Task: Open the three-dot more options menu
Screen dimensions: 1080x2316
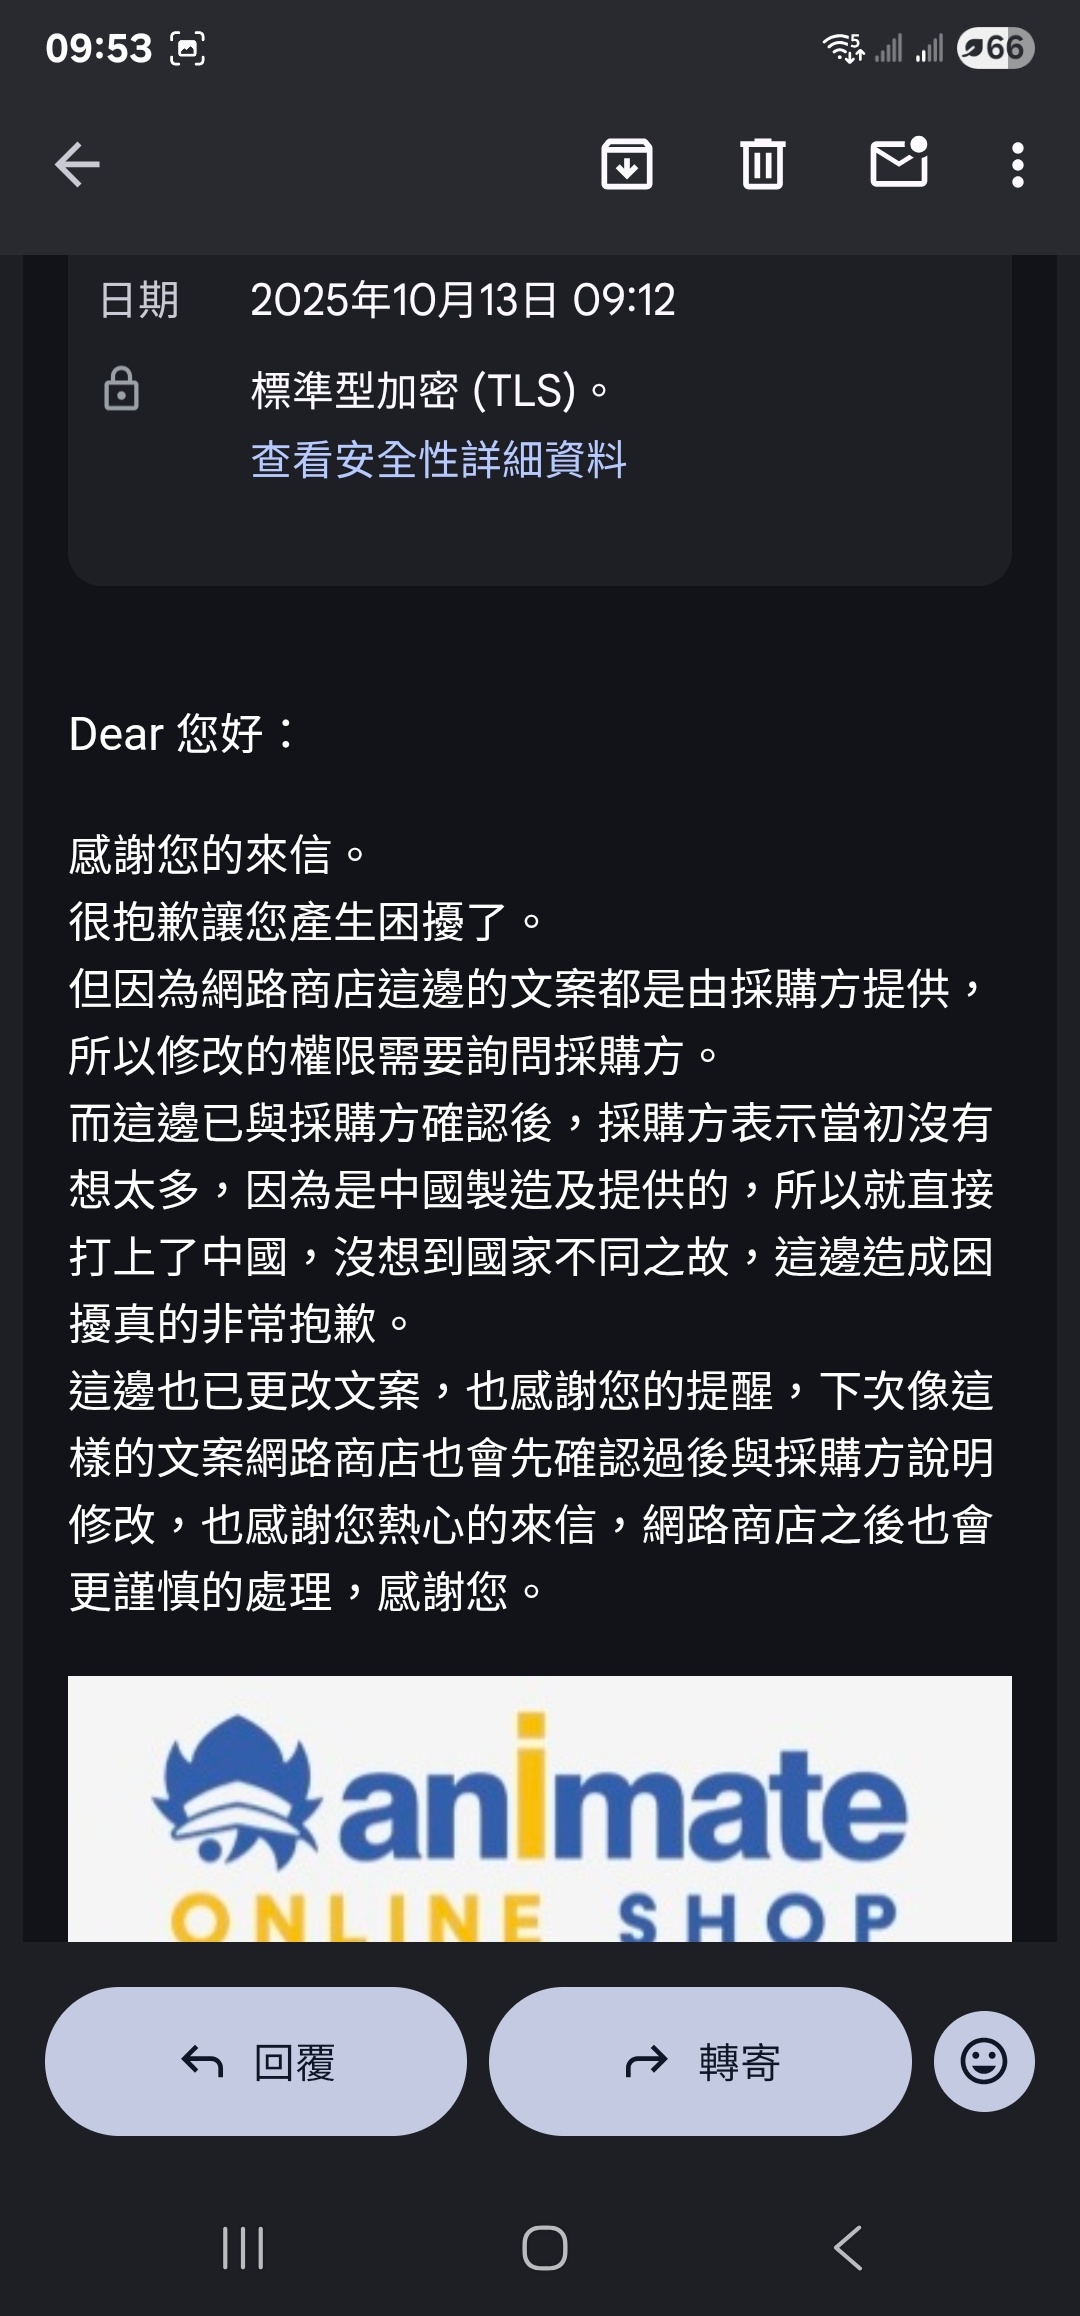Action: [1017, 165]
